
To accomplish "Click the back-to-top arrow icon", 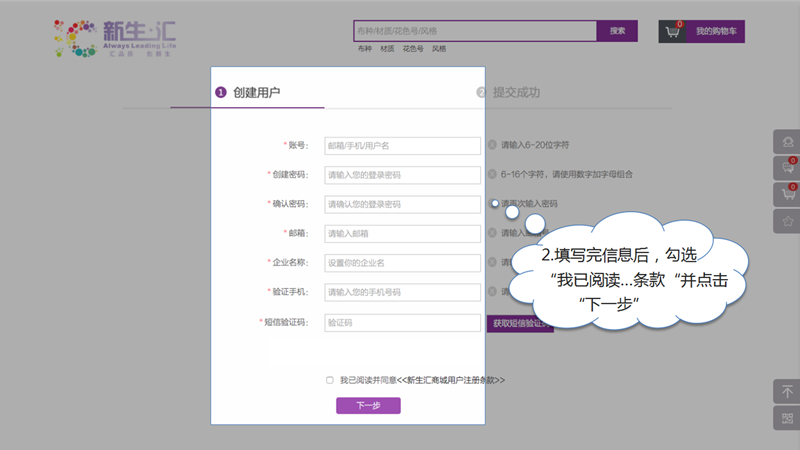I will click(787, 392).
